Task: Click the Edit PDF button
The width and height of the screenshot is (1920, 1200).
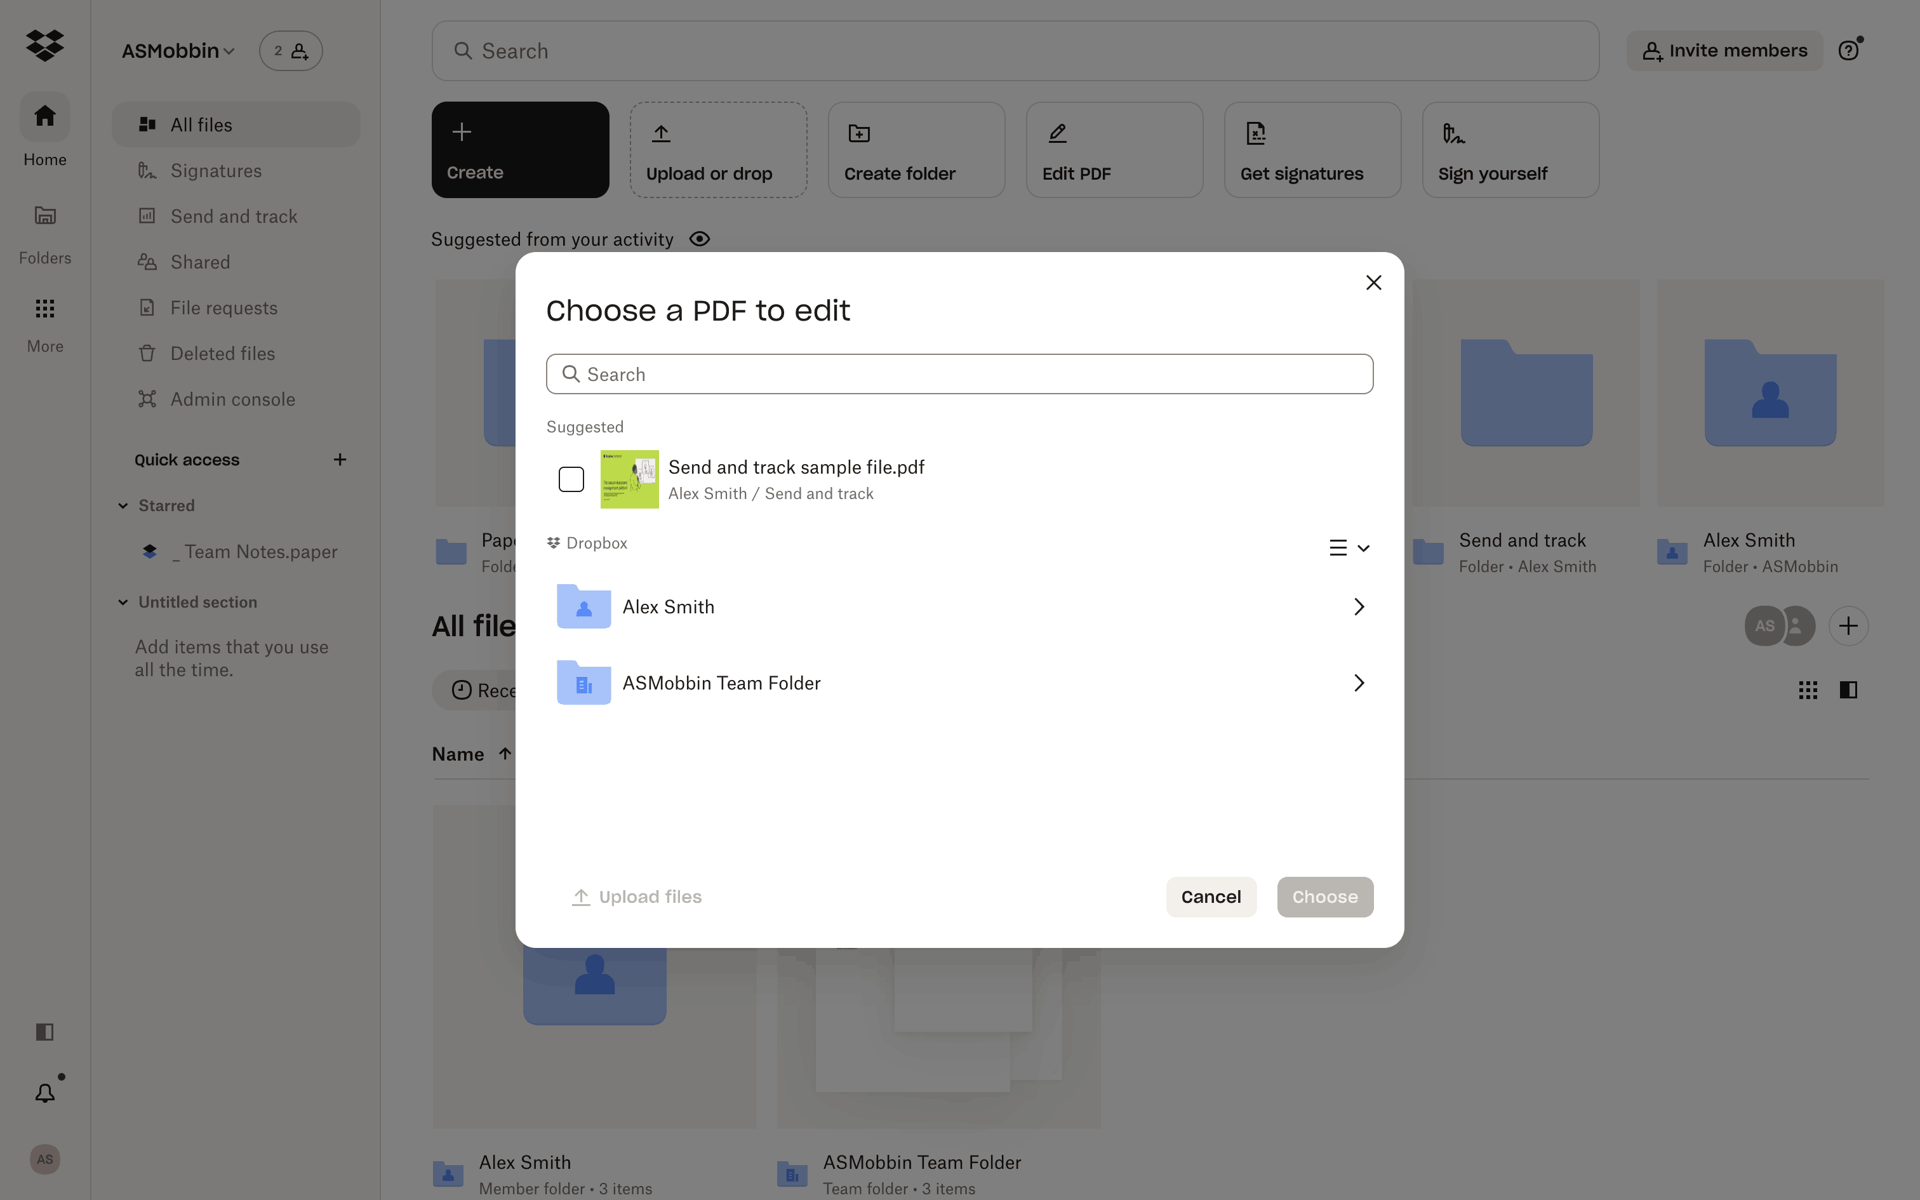Action: [x=1114, y=150]
